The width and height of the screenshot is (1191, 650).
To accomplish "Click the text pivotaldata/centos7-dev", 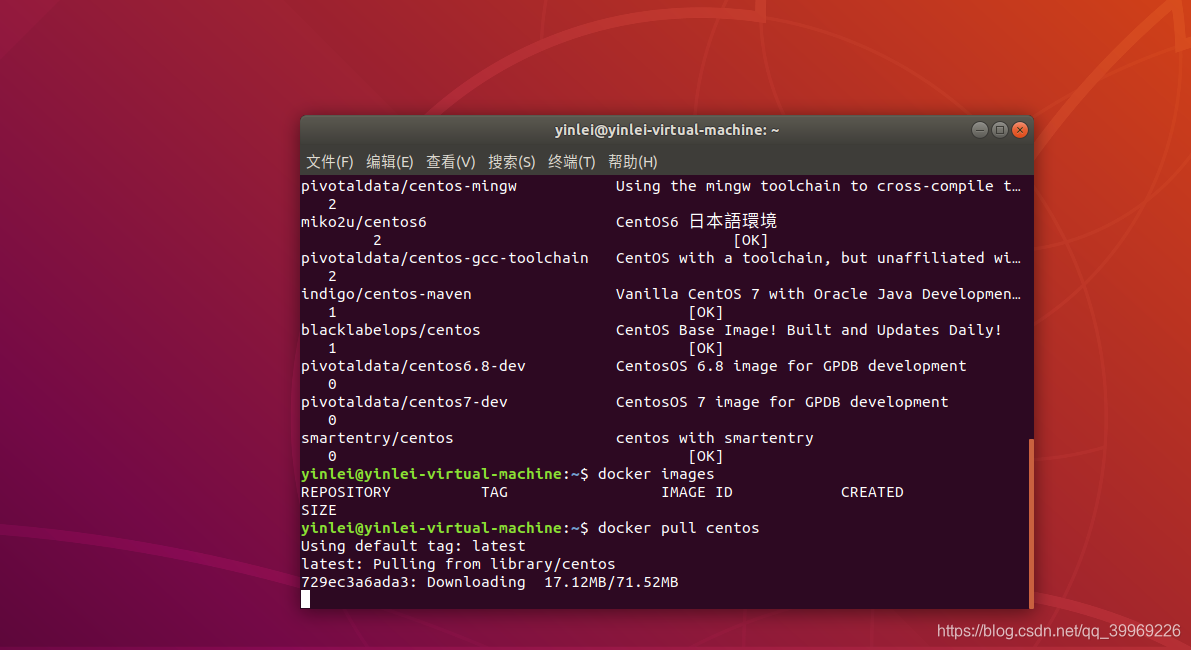I will 404,402.
